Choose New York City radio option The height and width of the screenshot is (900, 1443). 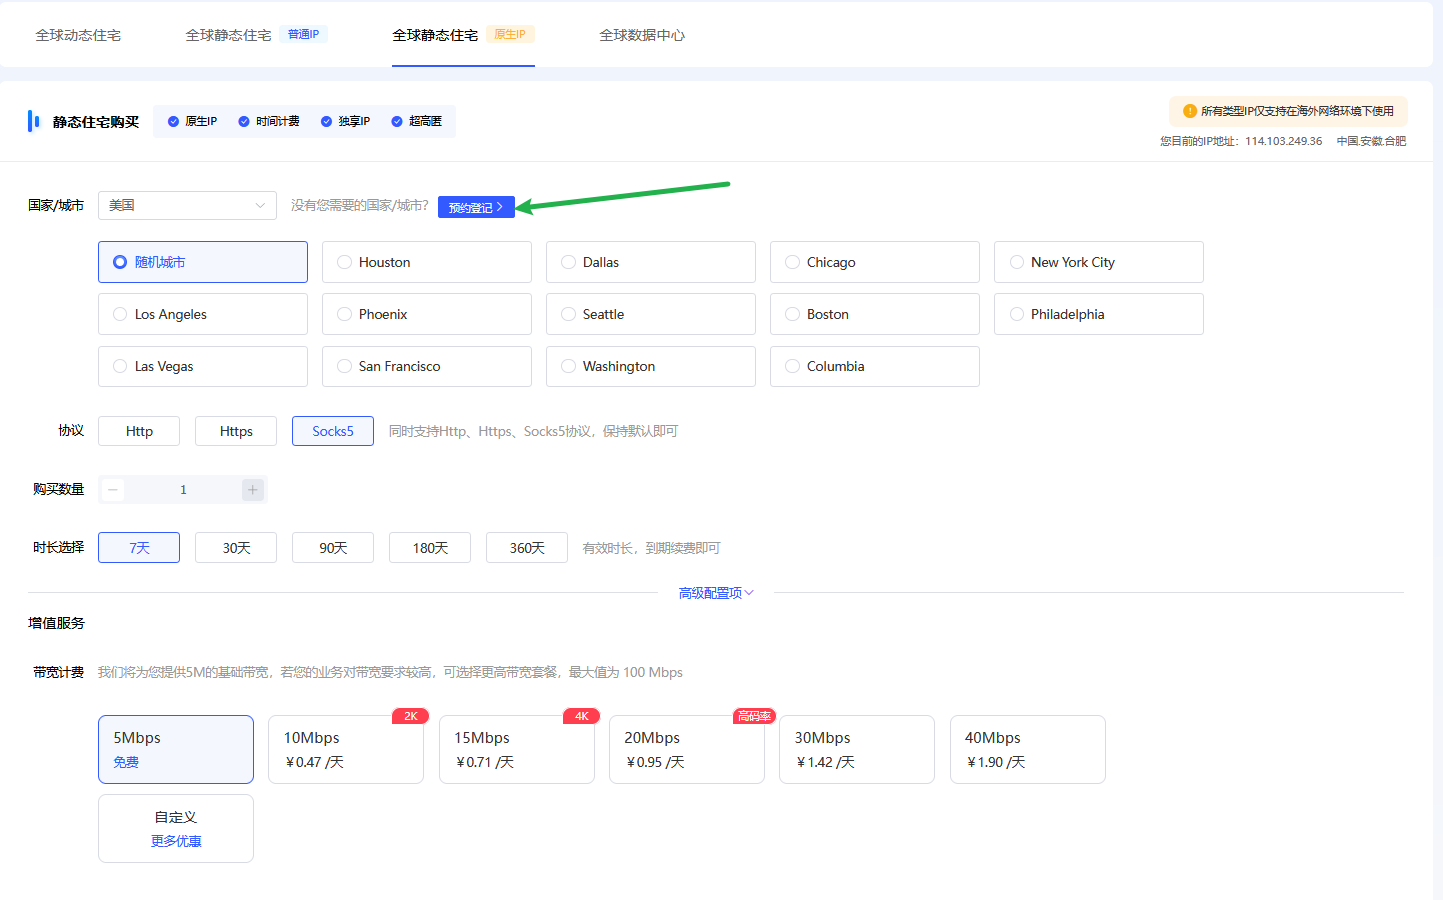[1017, 262]
